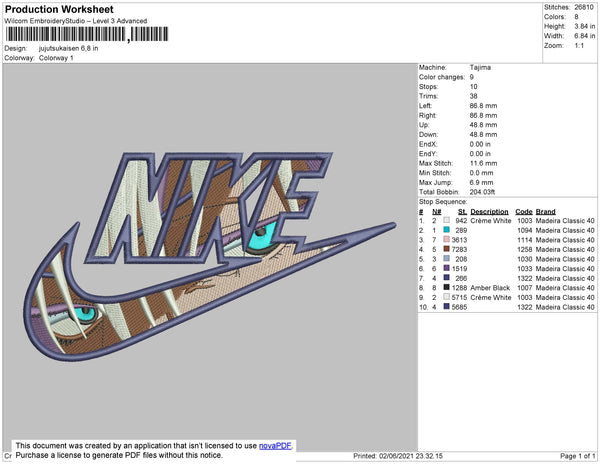The height and width of the screenshot is (464, 600).
Task: Click the pink swatch in stop row 3
Action: coord(447,240)
